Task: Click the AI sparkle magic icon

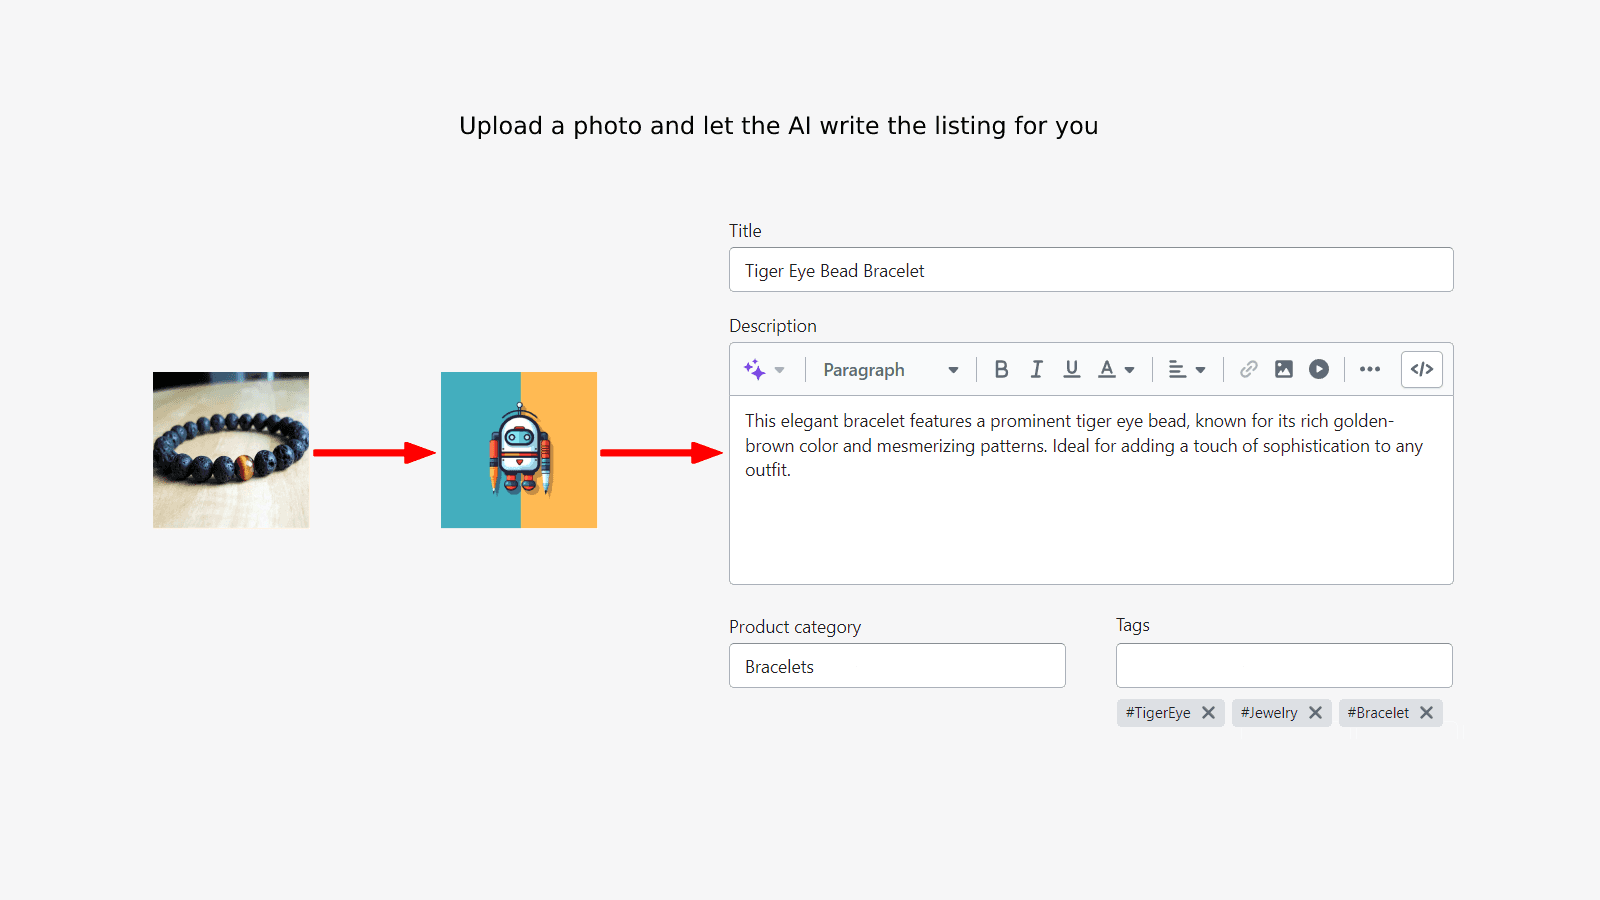Action: (754, 370)
